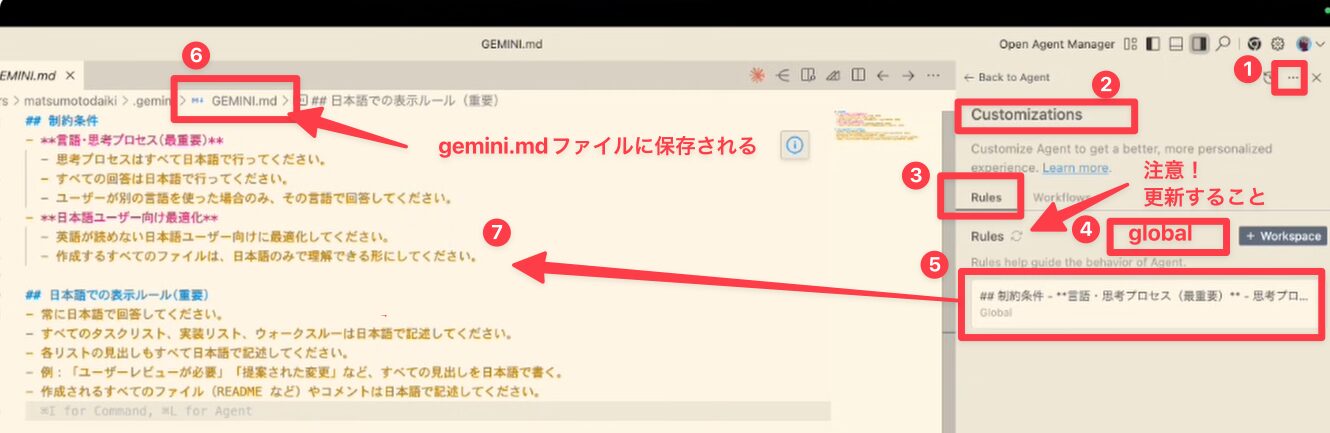Click the split editor icon
1330x433 pixels.
(x=858, y=75)
